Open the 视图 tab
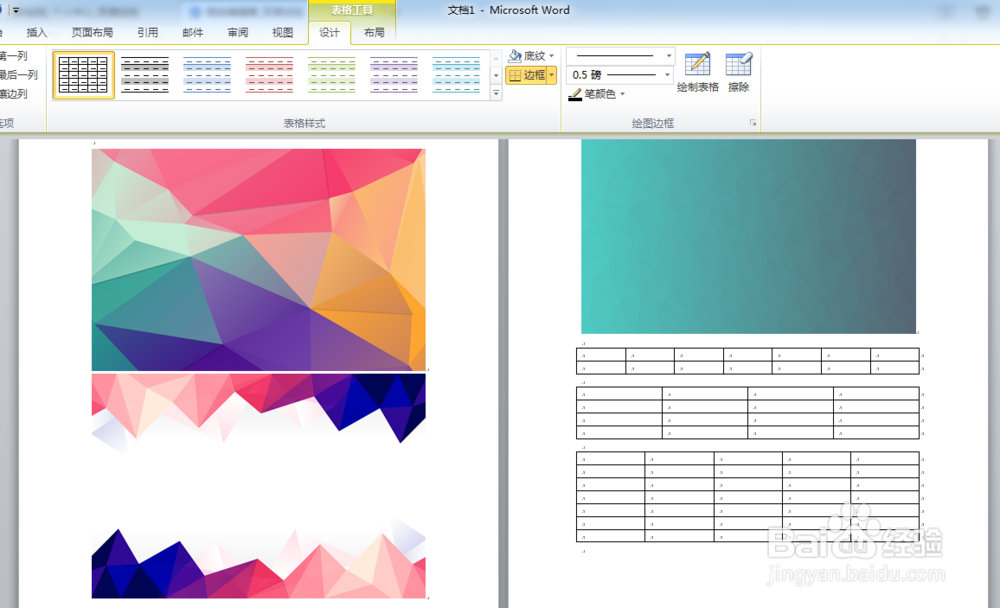 pyautogui.click(x=283, y=33)
